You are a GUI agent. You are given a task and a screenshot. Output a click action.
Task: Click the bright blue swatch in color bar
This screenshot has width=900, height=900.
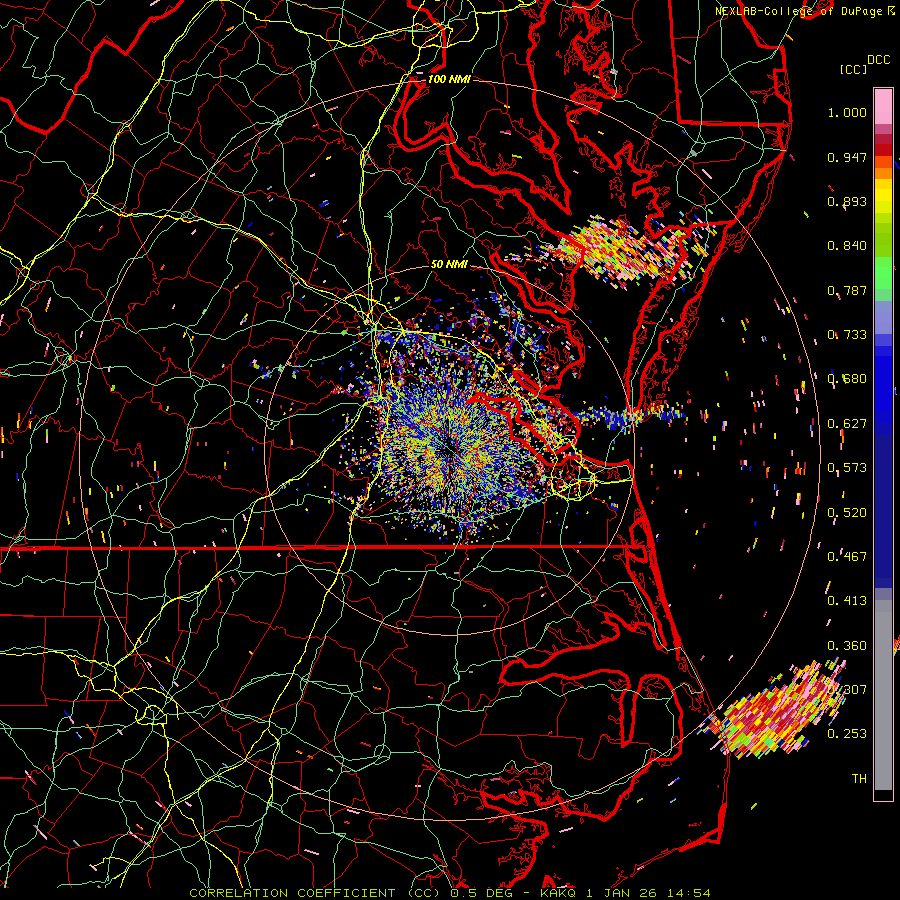click(883, 385)
